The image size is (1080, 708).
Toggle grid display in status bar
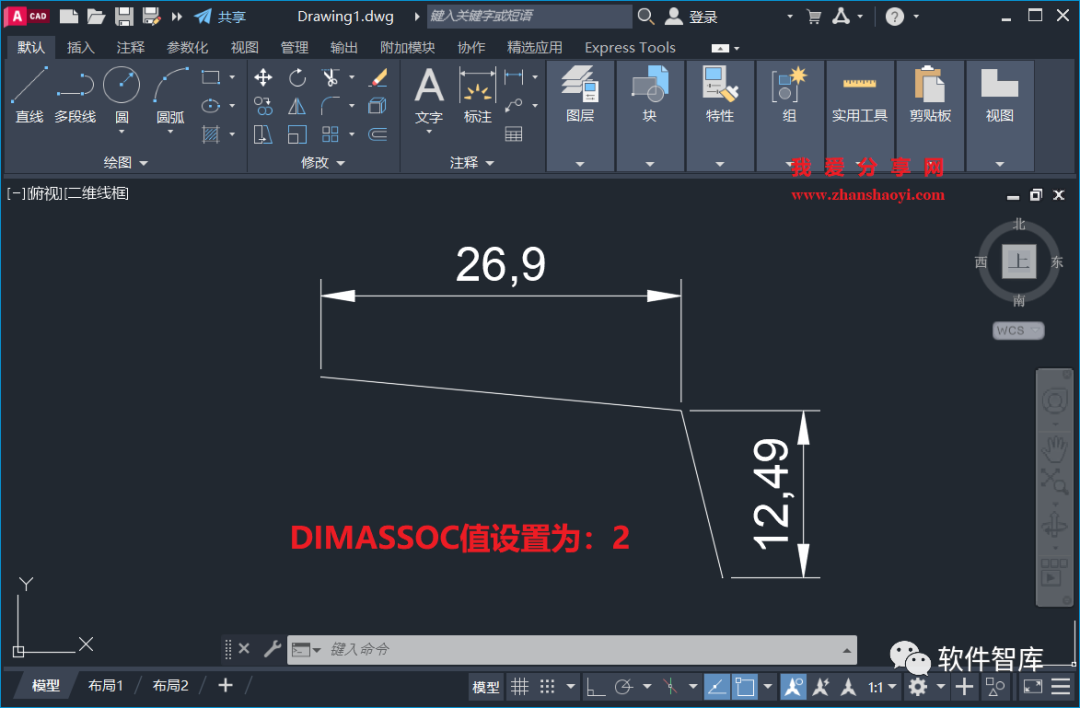pos(519,686)
